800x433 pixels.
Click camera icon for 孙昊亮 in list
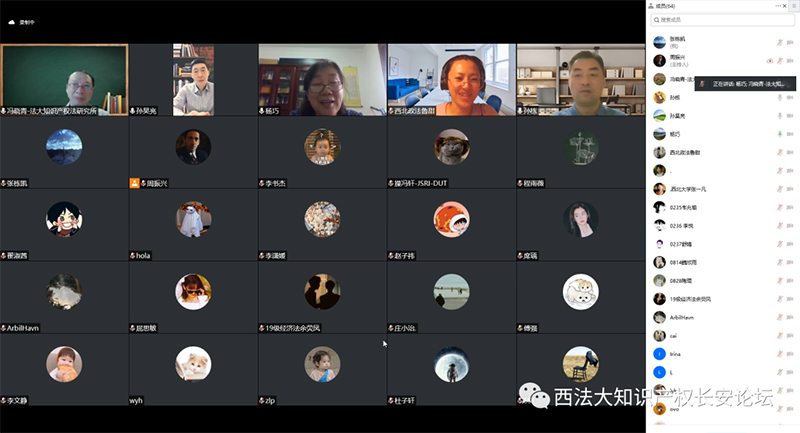[791, 116]
